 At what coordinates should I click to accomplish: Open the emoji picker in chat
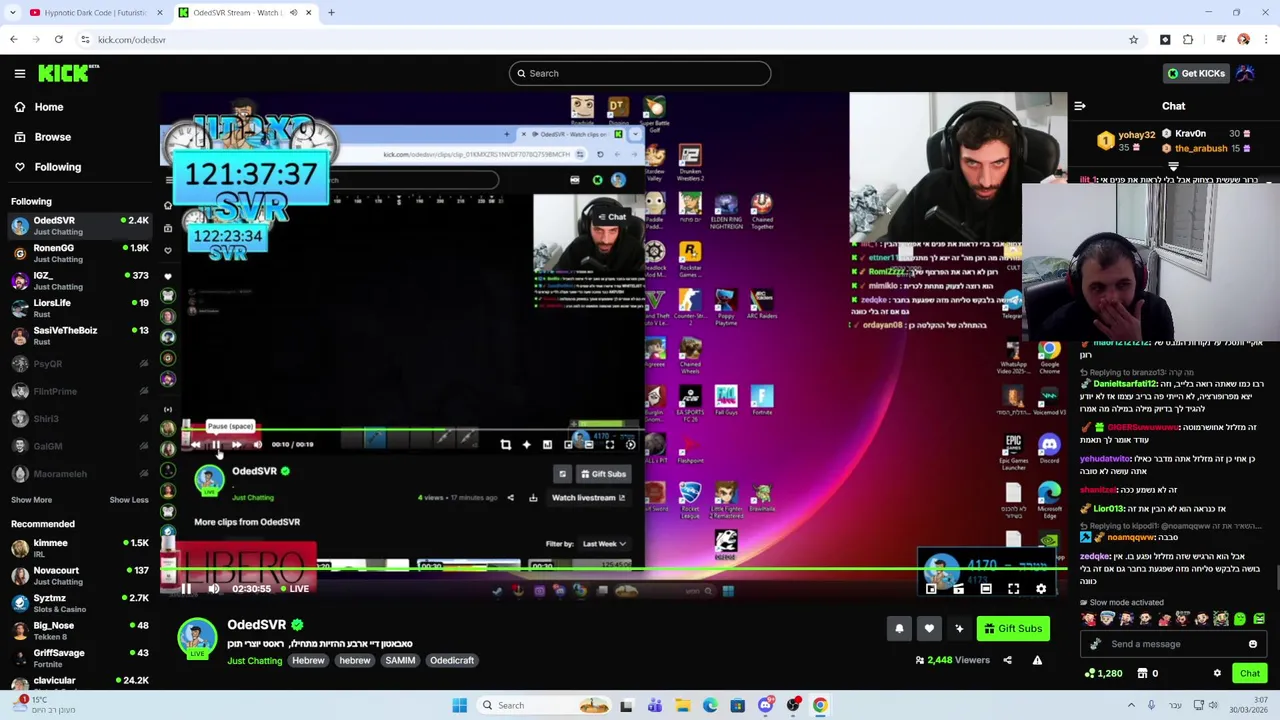pyautogui.click(x=1253, y=644)
